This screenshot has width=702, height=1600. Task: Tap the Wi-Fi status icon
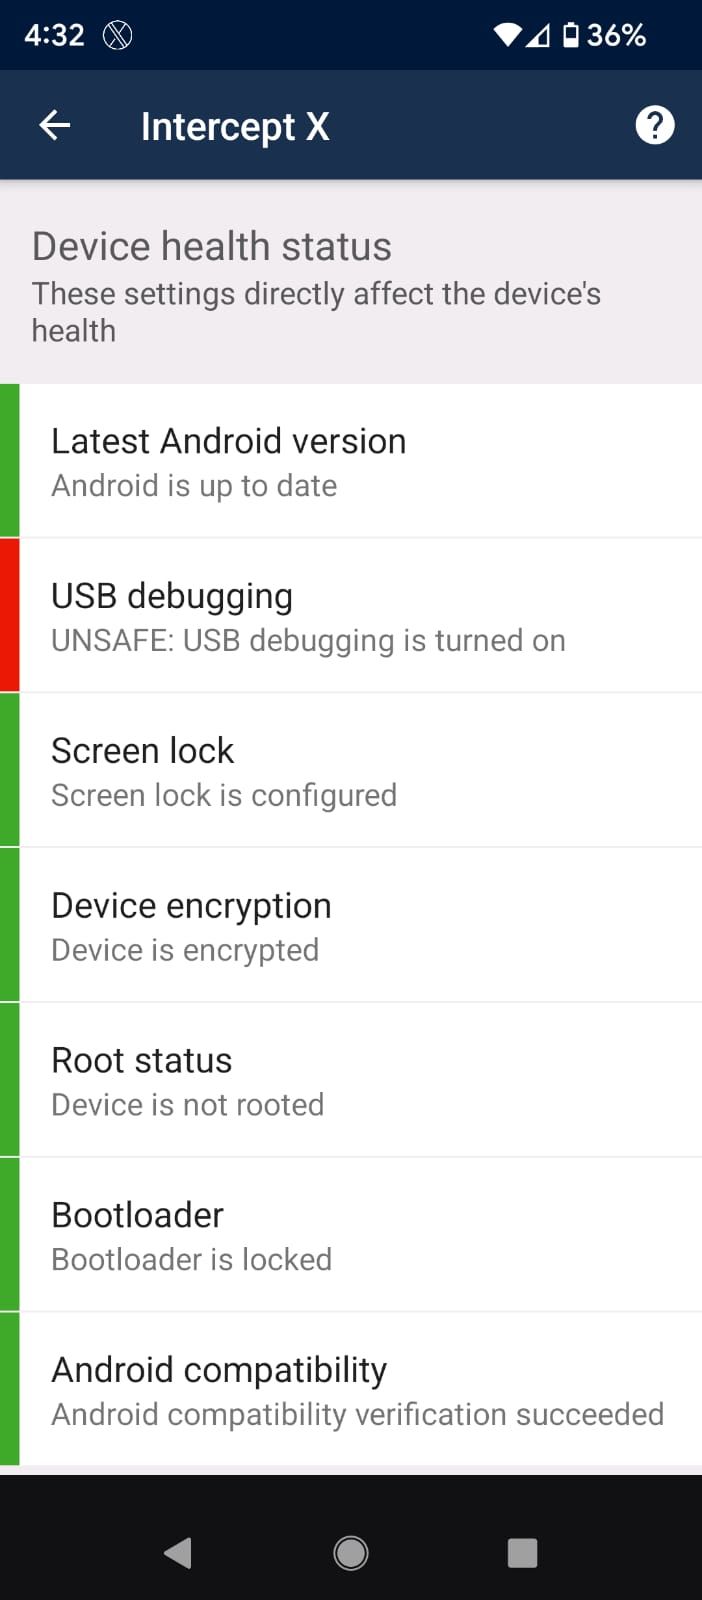[x=507, y=36]
